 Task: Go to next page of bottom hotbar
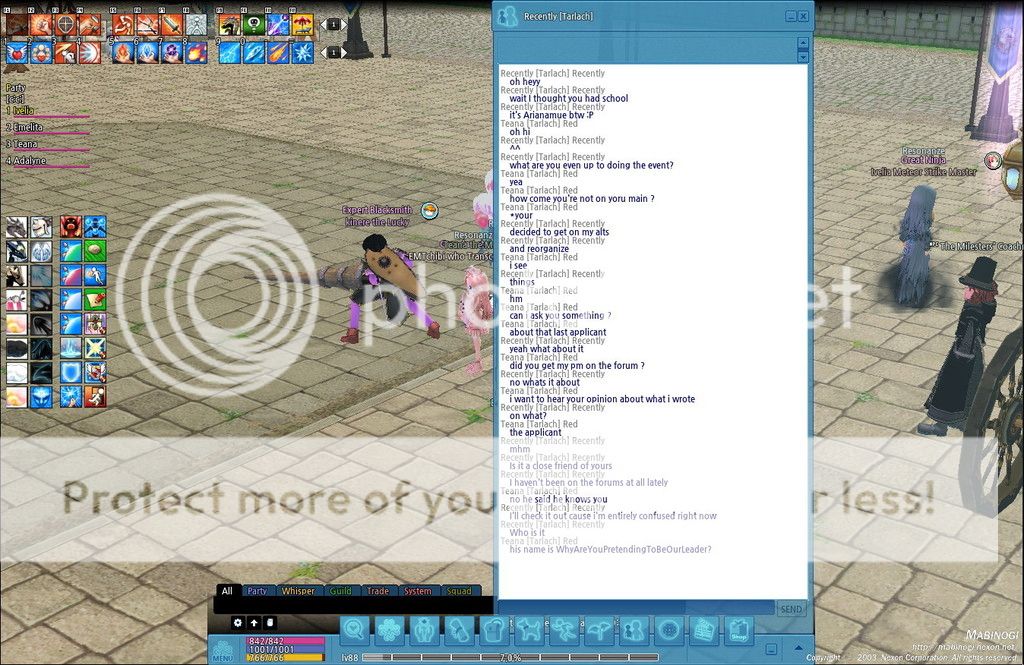tap(343, 52)
